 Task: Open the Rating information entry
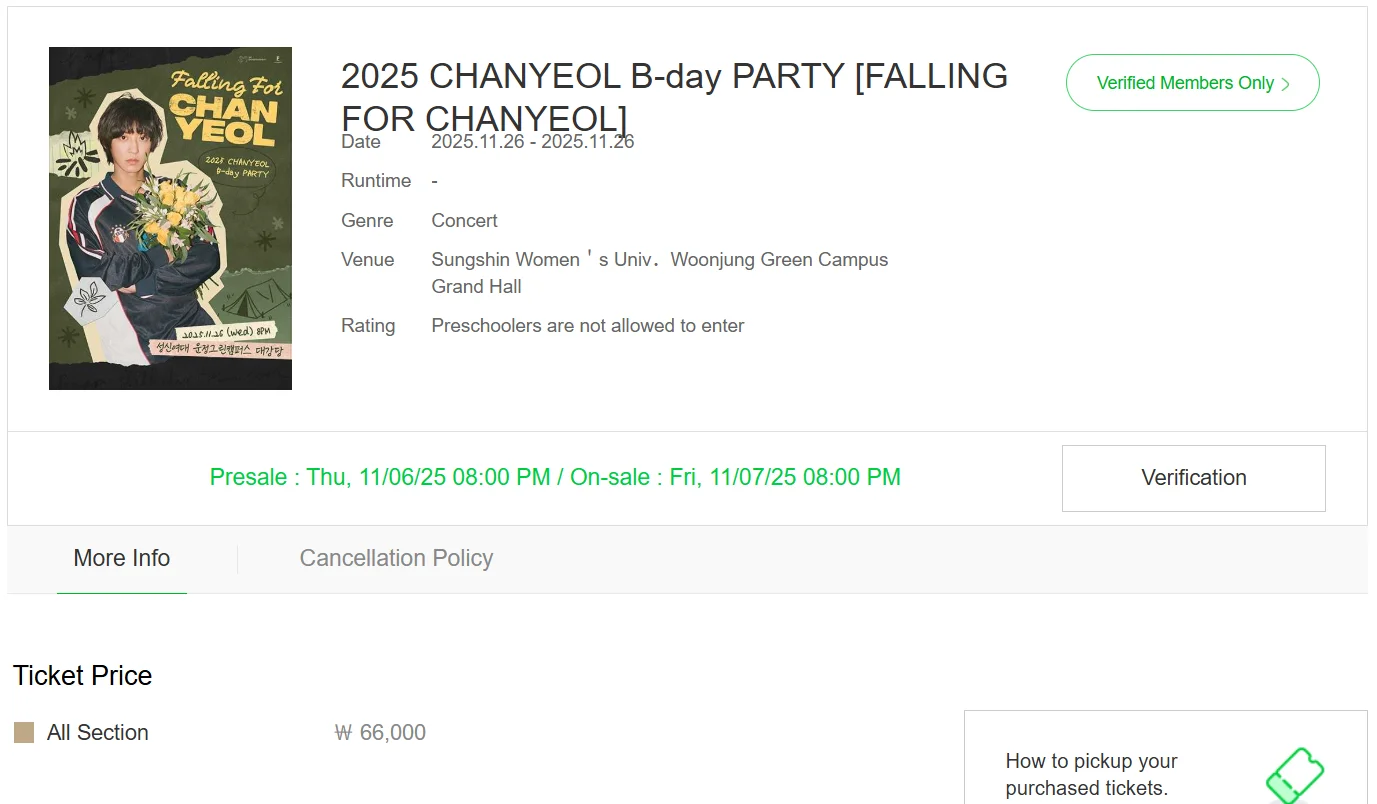pos(587,325)
